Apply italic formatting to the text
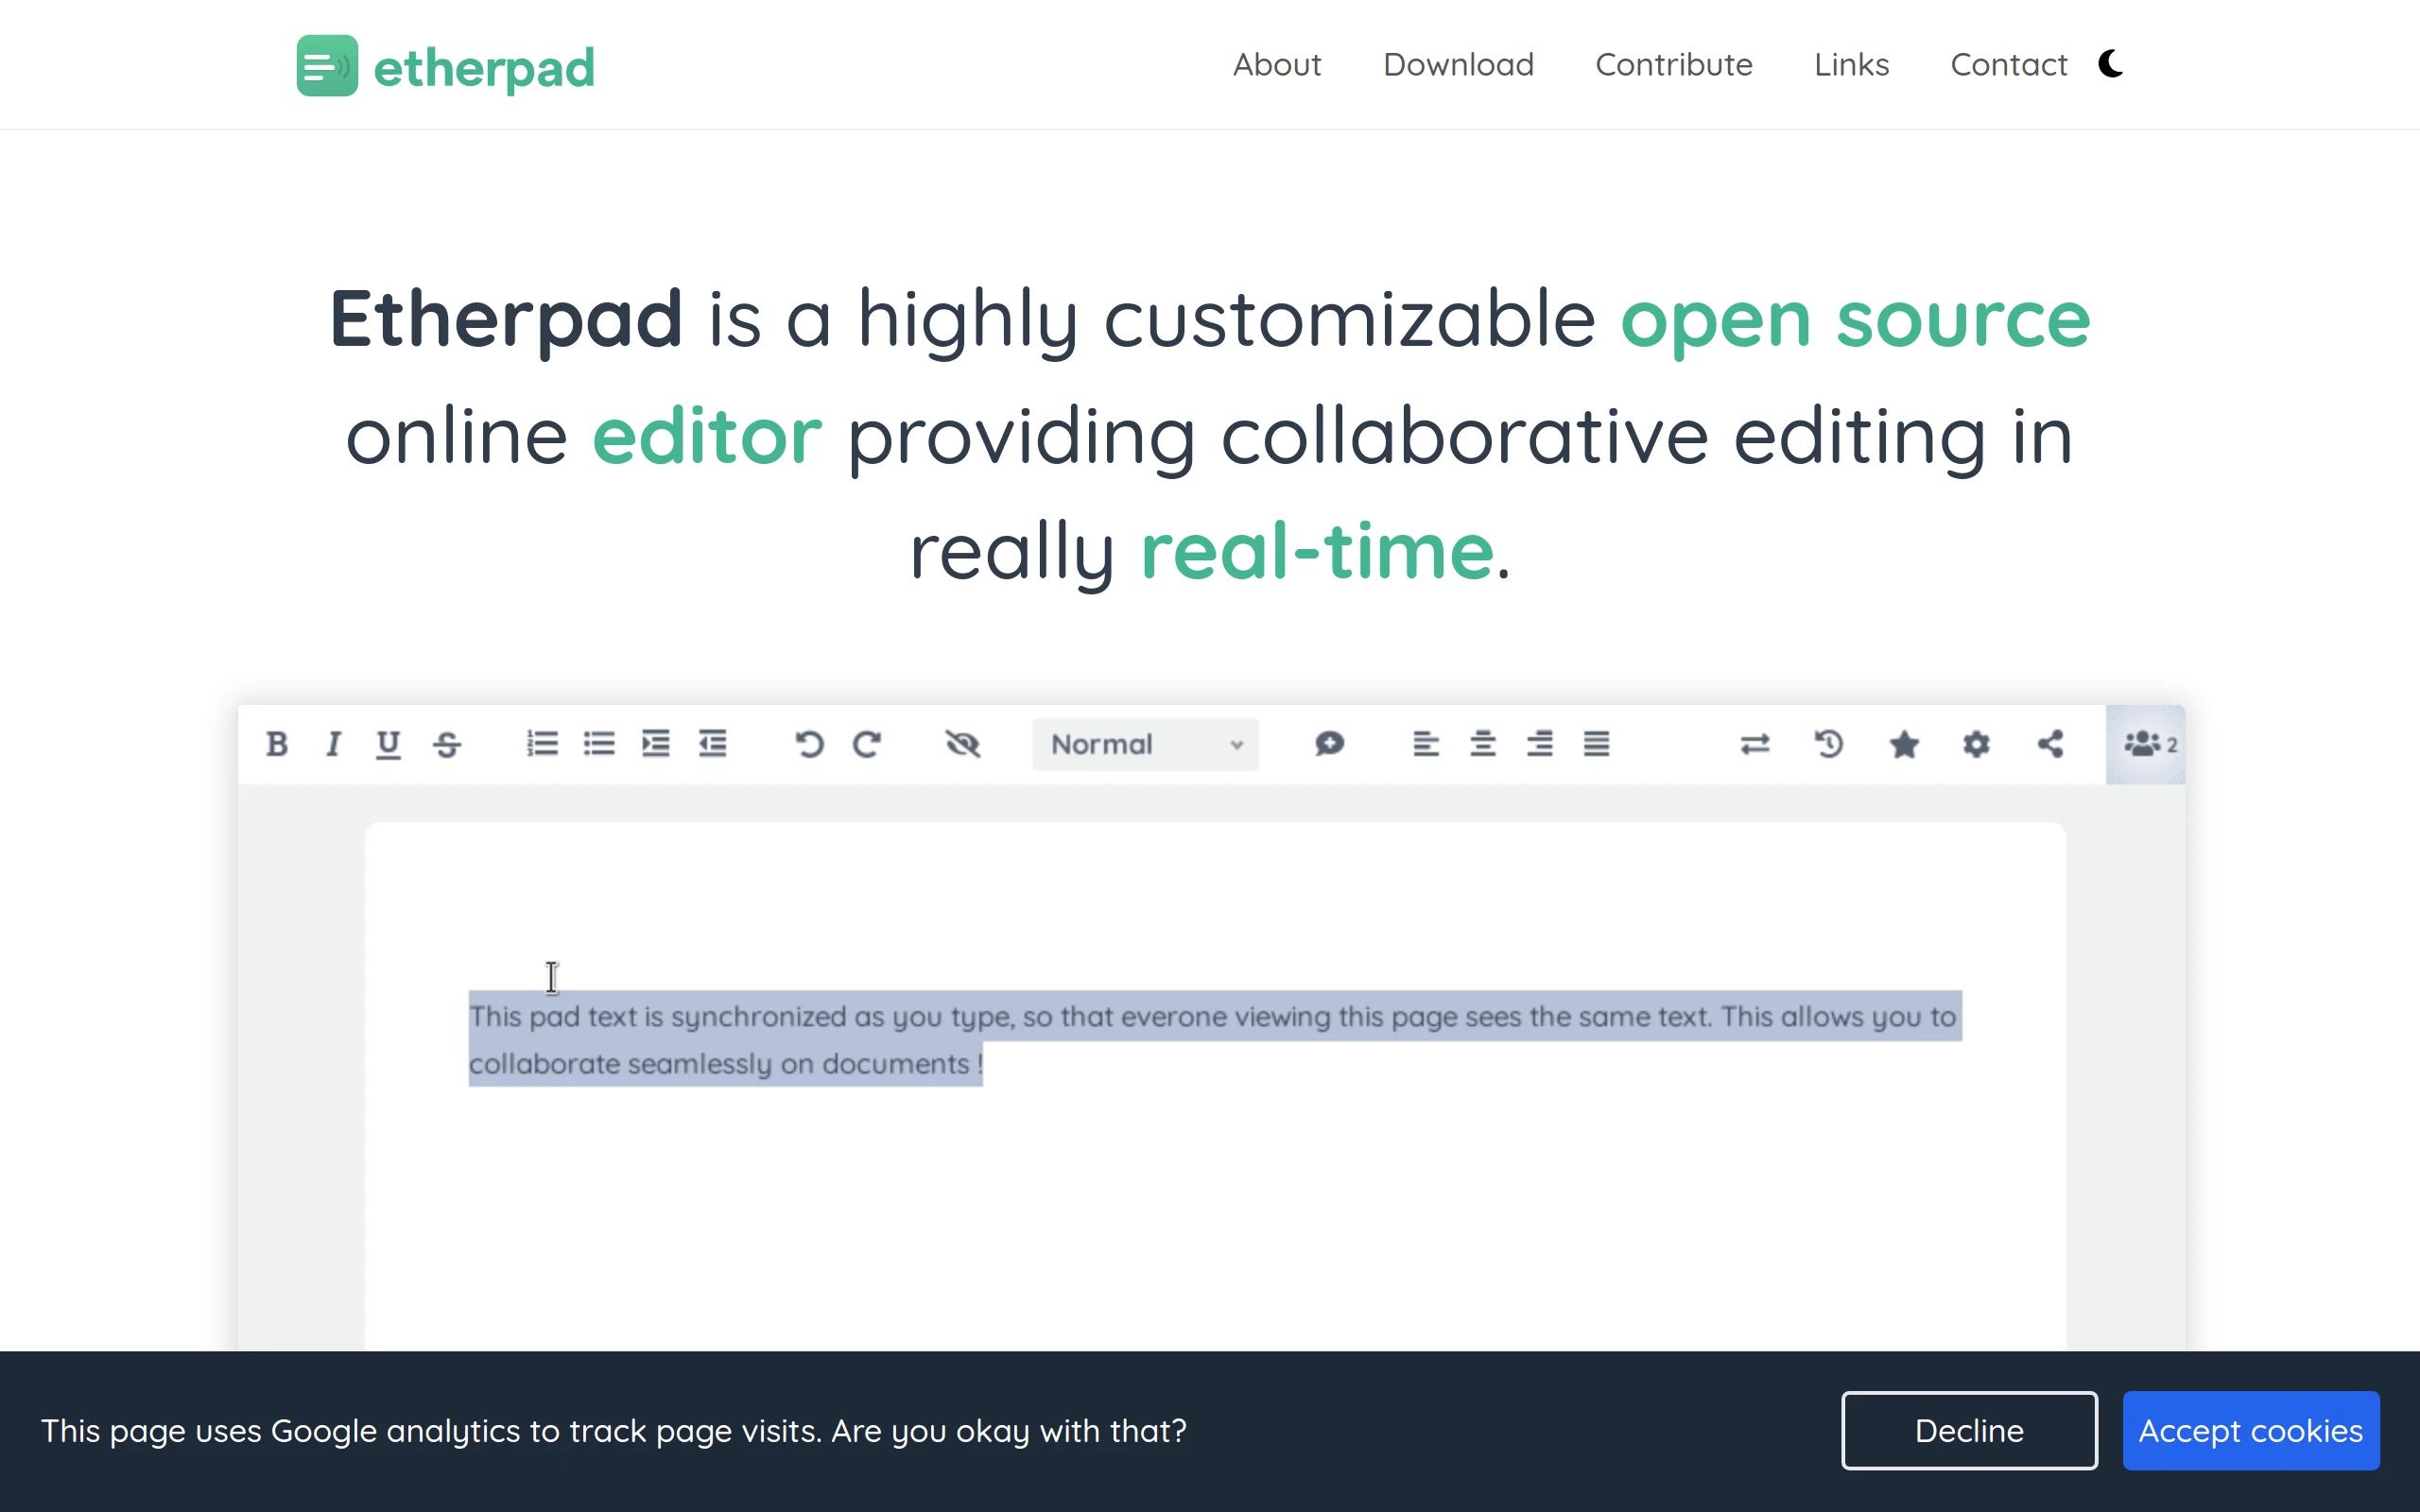 pos(333,744)
